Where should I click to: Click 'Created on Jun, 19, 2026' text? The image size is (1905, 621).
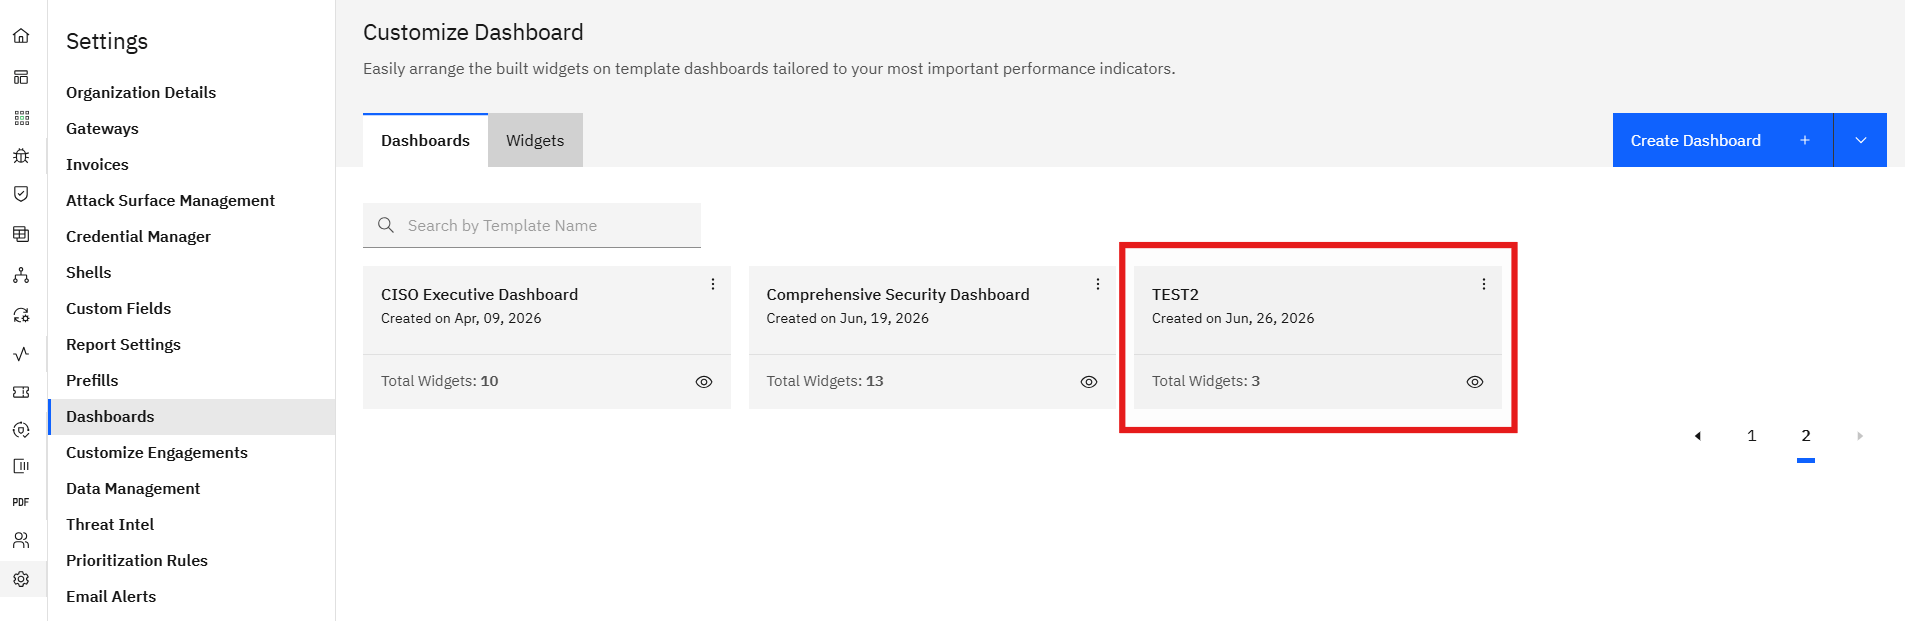pos(847,318)
